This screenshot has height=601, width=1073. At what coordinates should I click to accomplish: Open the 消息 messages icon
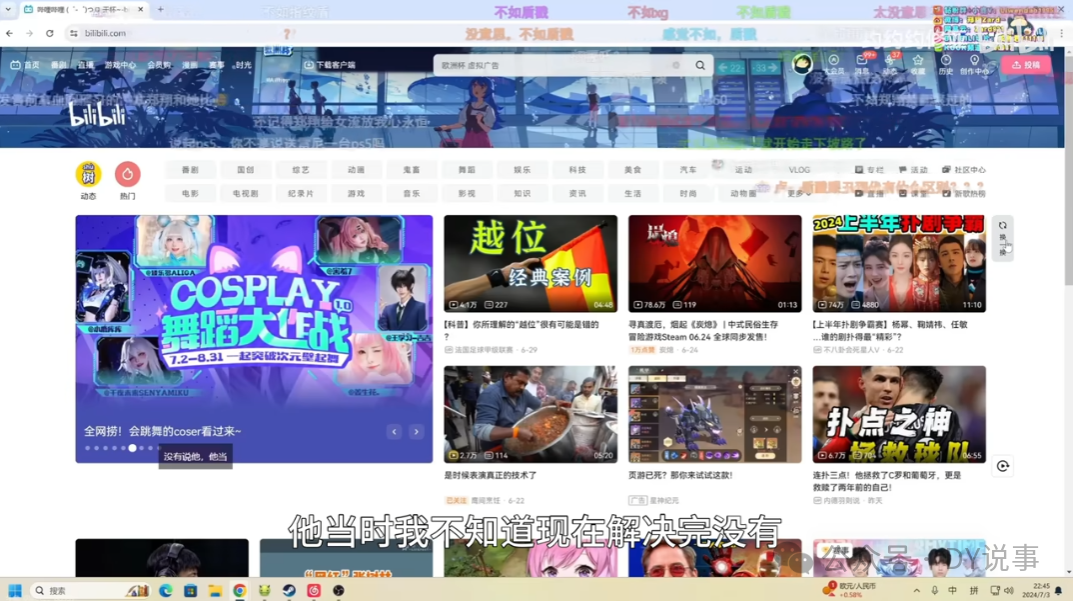click(x=862, y=64)
